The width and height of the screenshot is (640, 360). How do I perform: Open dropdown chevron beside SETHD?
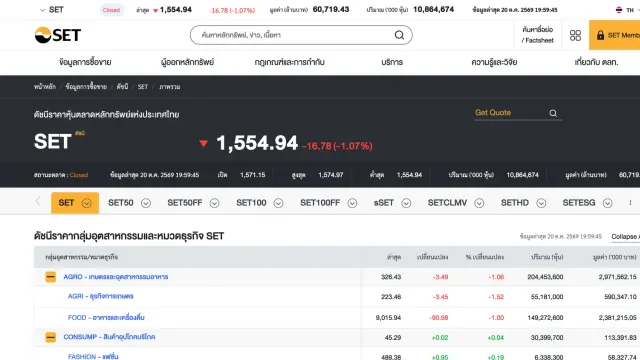(541, 203)
